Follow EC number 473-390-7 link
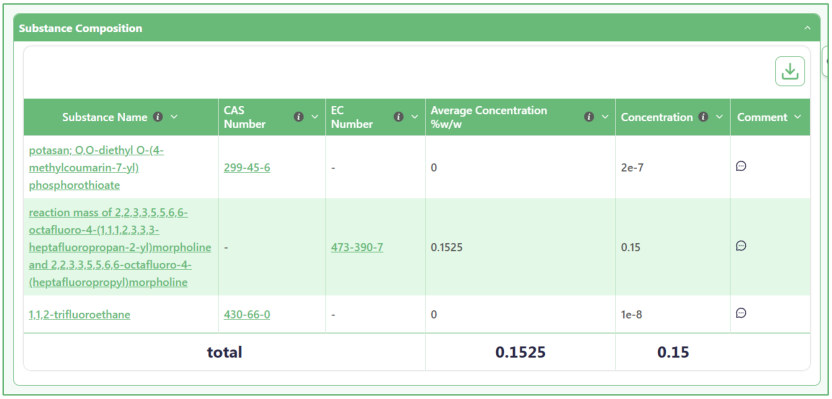This screenshot has width=832, height=399. 357,247
